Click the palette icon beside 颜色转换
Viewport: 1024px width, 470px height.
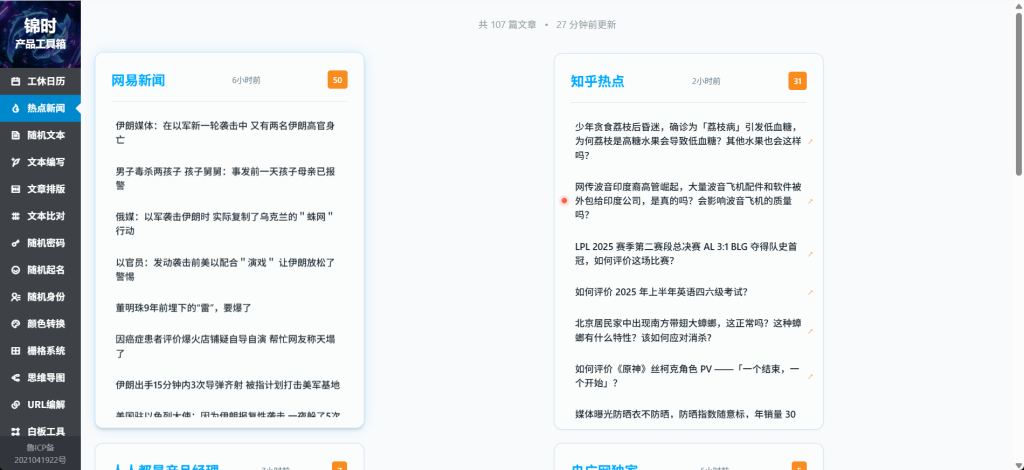click(16, 324)
